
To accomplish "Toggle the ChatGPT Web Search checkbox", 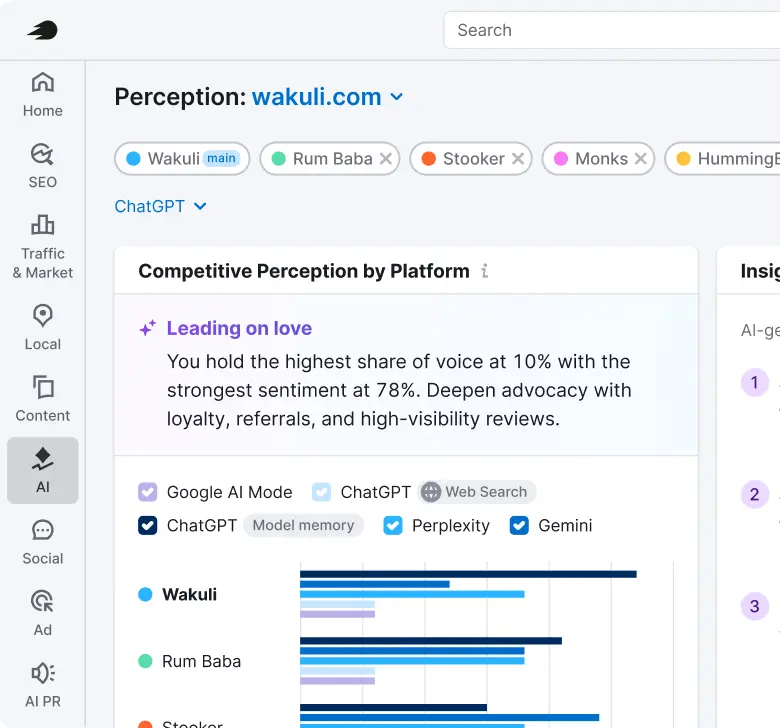I will (321, 492).
